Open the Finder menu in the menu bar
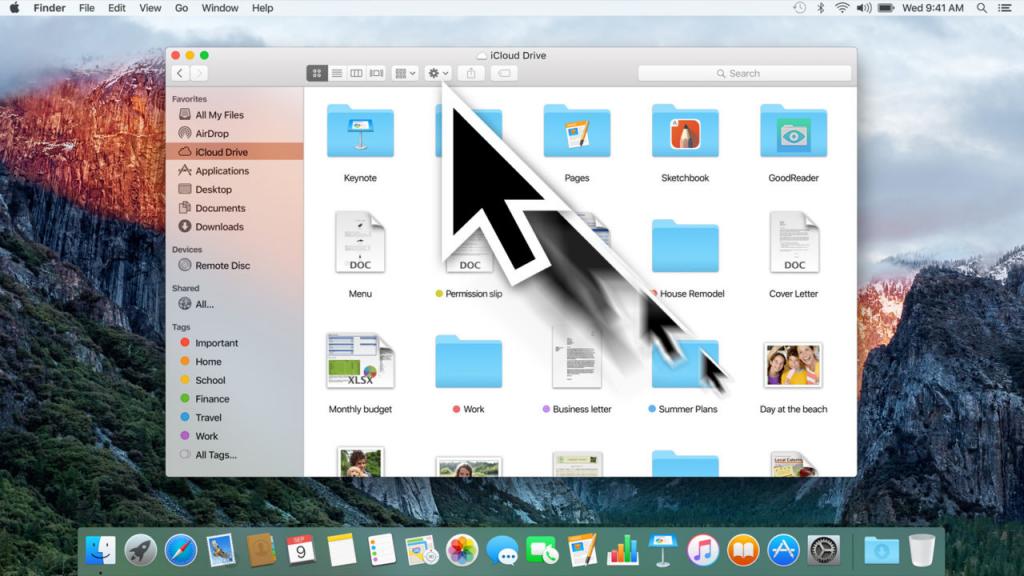This screenshot has height=576, width=1024. pos(49,7)
